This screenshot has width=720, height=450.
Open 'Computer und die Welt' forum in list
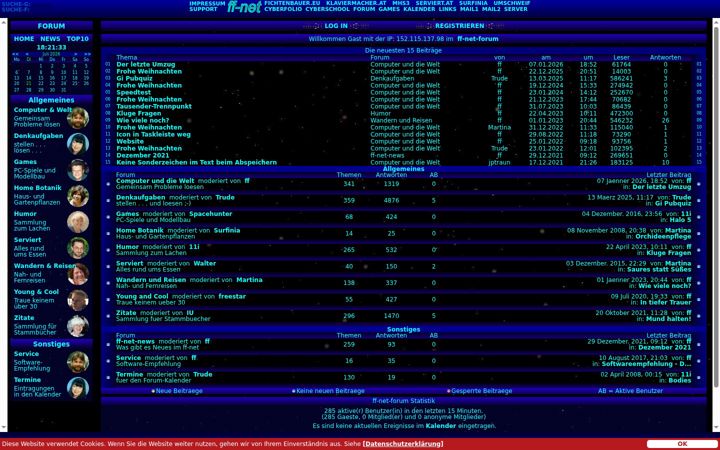coord(155,181)
